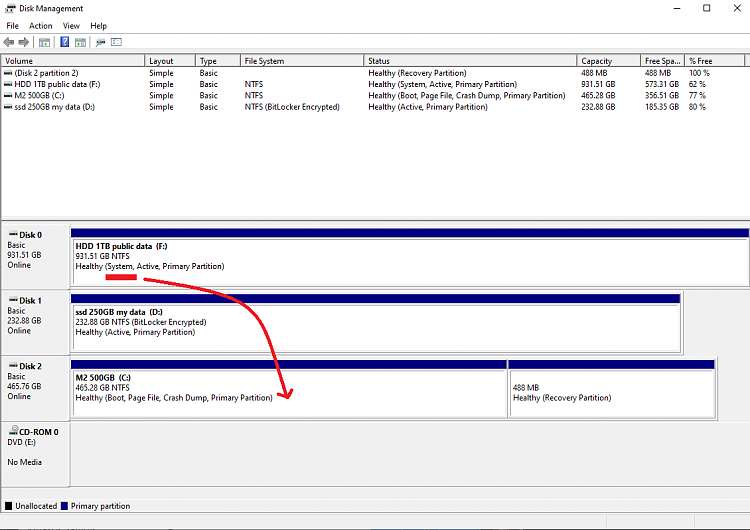Click Healthy (Recovery Partition) status in list

[417, 73]
